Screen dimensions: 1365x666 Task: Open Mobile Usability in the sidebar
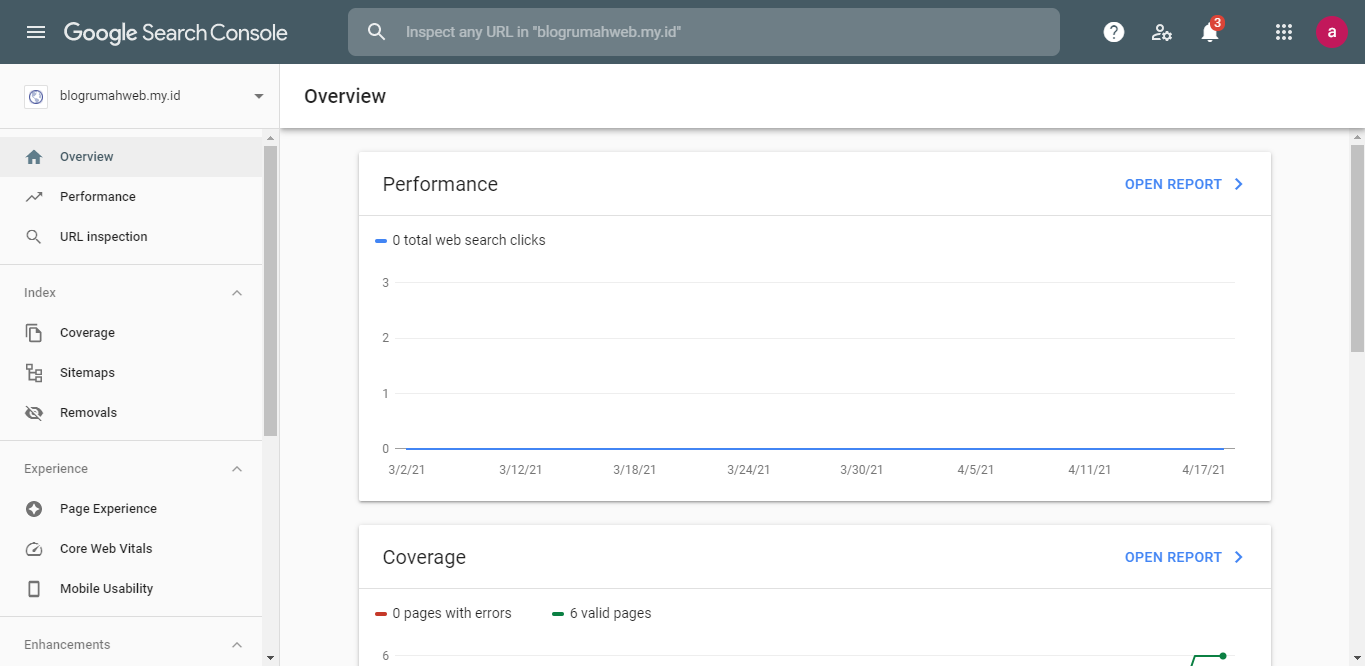tap(131, 589)
